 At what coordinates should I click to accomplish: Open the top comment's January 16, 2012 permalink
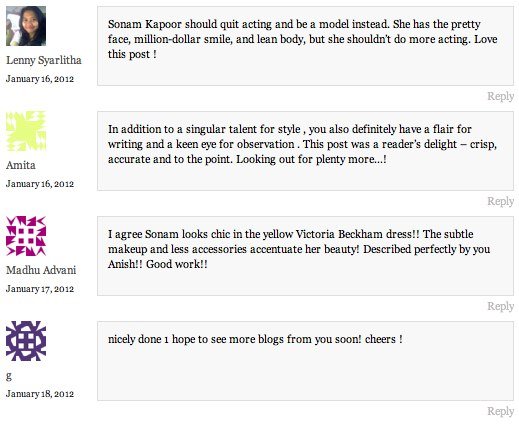[40, 79]
